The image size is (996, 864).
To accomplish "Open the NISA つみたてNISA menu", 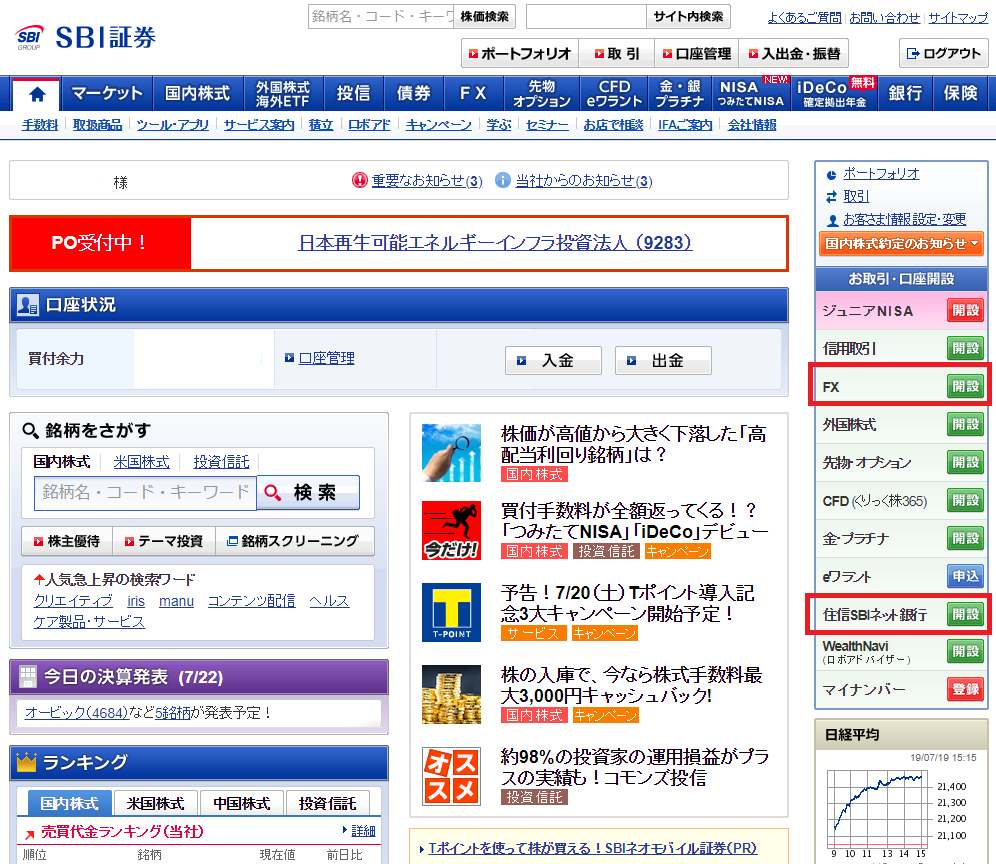I will (751, 93).
